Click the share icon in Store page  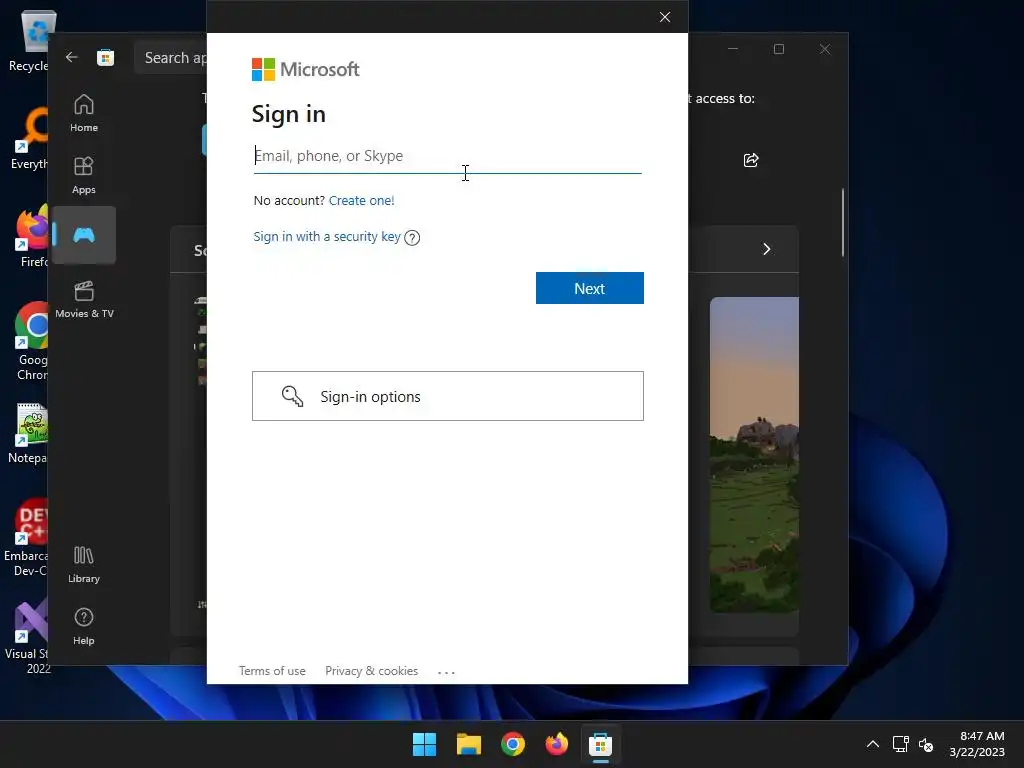tap(751, 160)
